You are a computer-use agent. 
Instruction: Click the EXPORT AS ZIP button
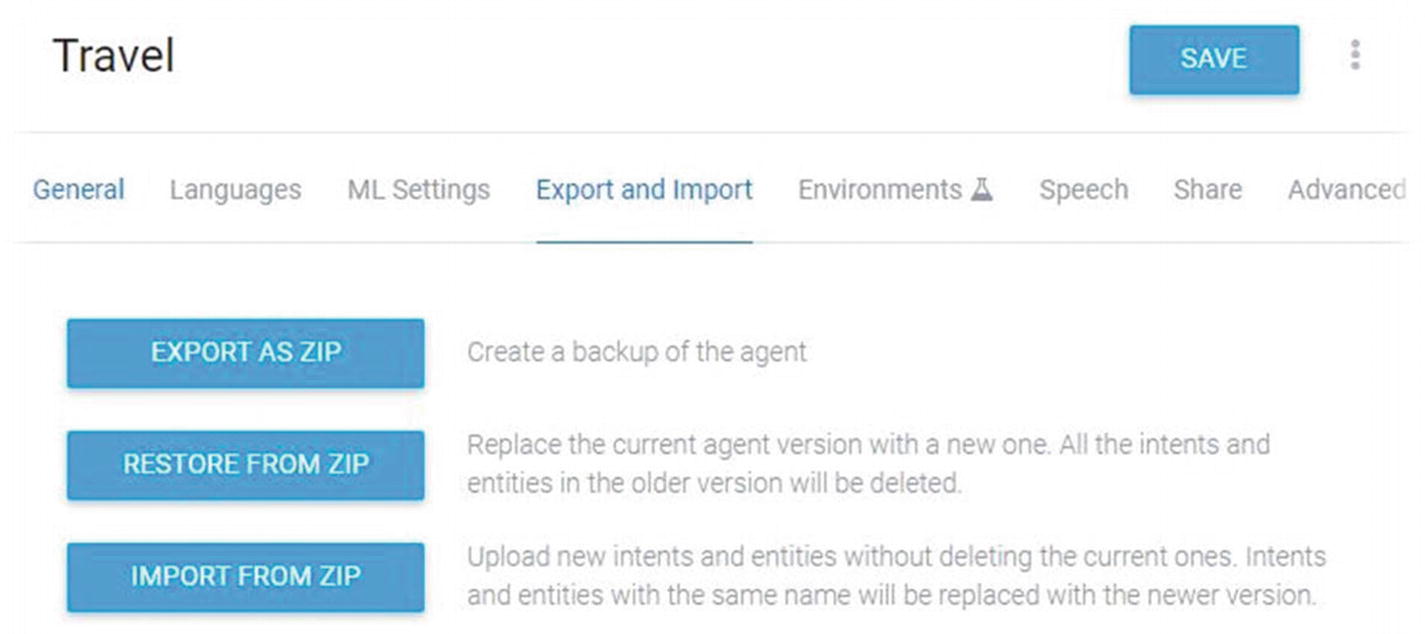point(246,353)
